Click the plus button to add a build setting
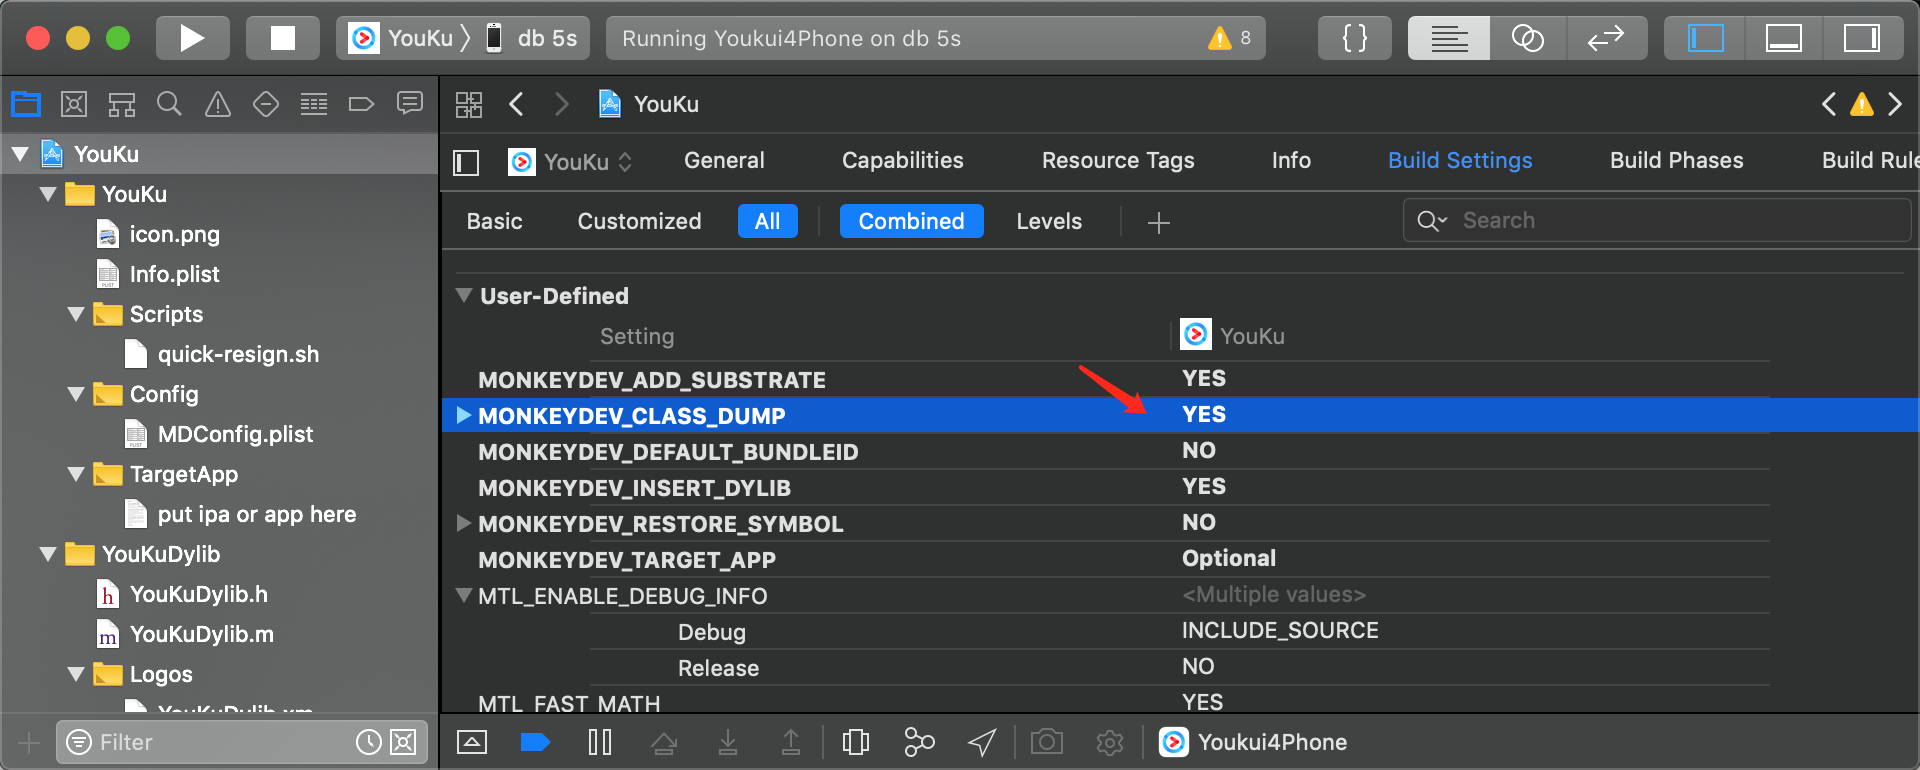The image size is (1920, 770). click(x=1159, y=222)
